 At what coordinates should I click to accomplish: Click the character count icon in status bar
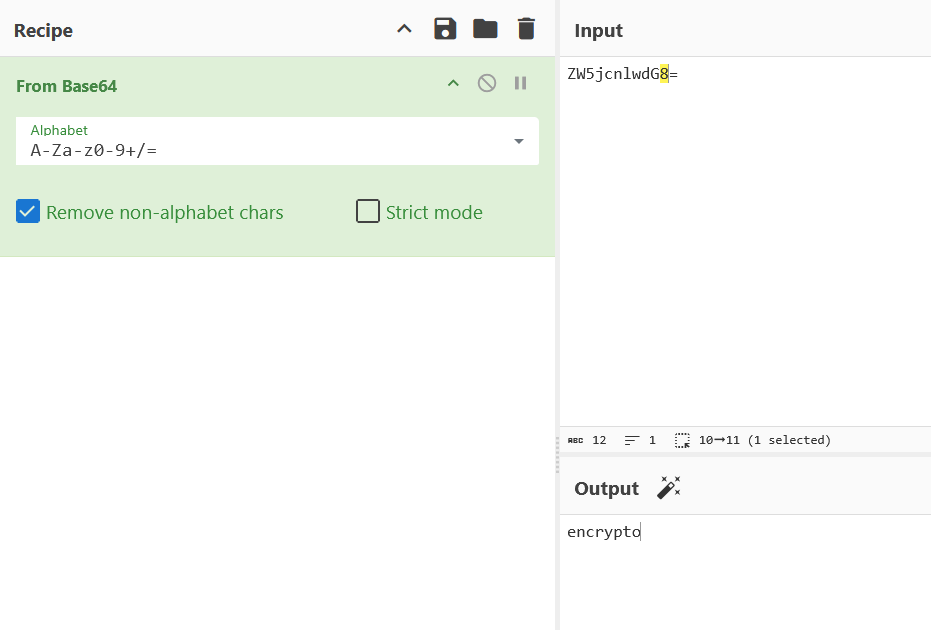click(576, 440)
